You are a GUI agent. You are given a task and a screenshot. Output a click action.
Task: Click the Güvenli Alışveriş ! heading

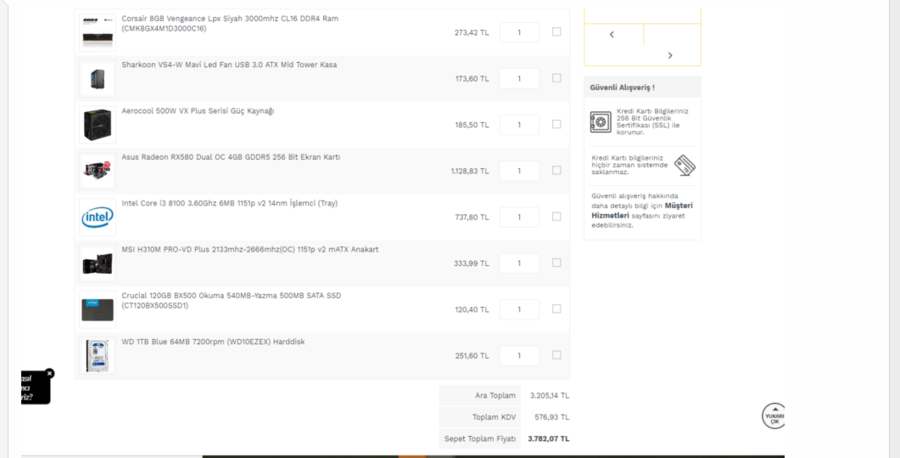(622, 88)
